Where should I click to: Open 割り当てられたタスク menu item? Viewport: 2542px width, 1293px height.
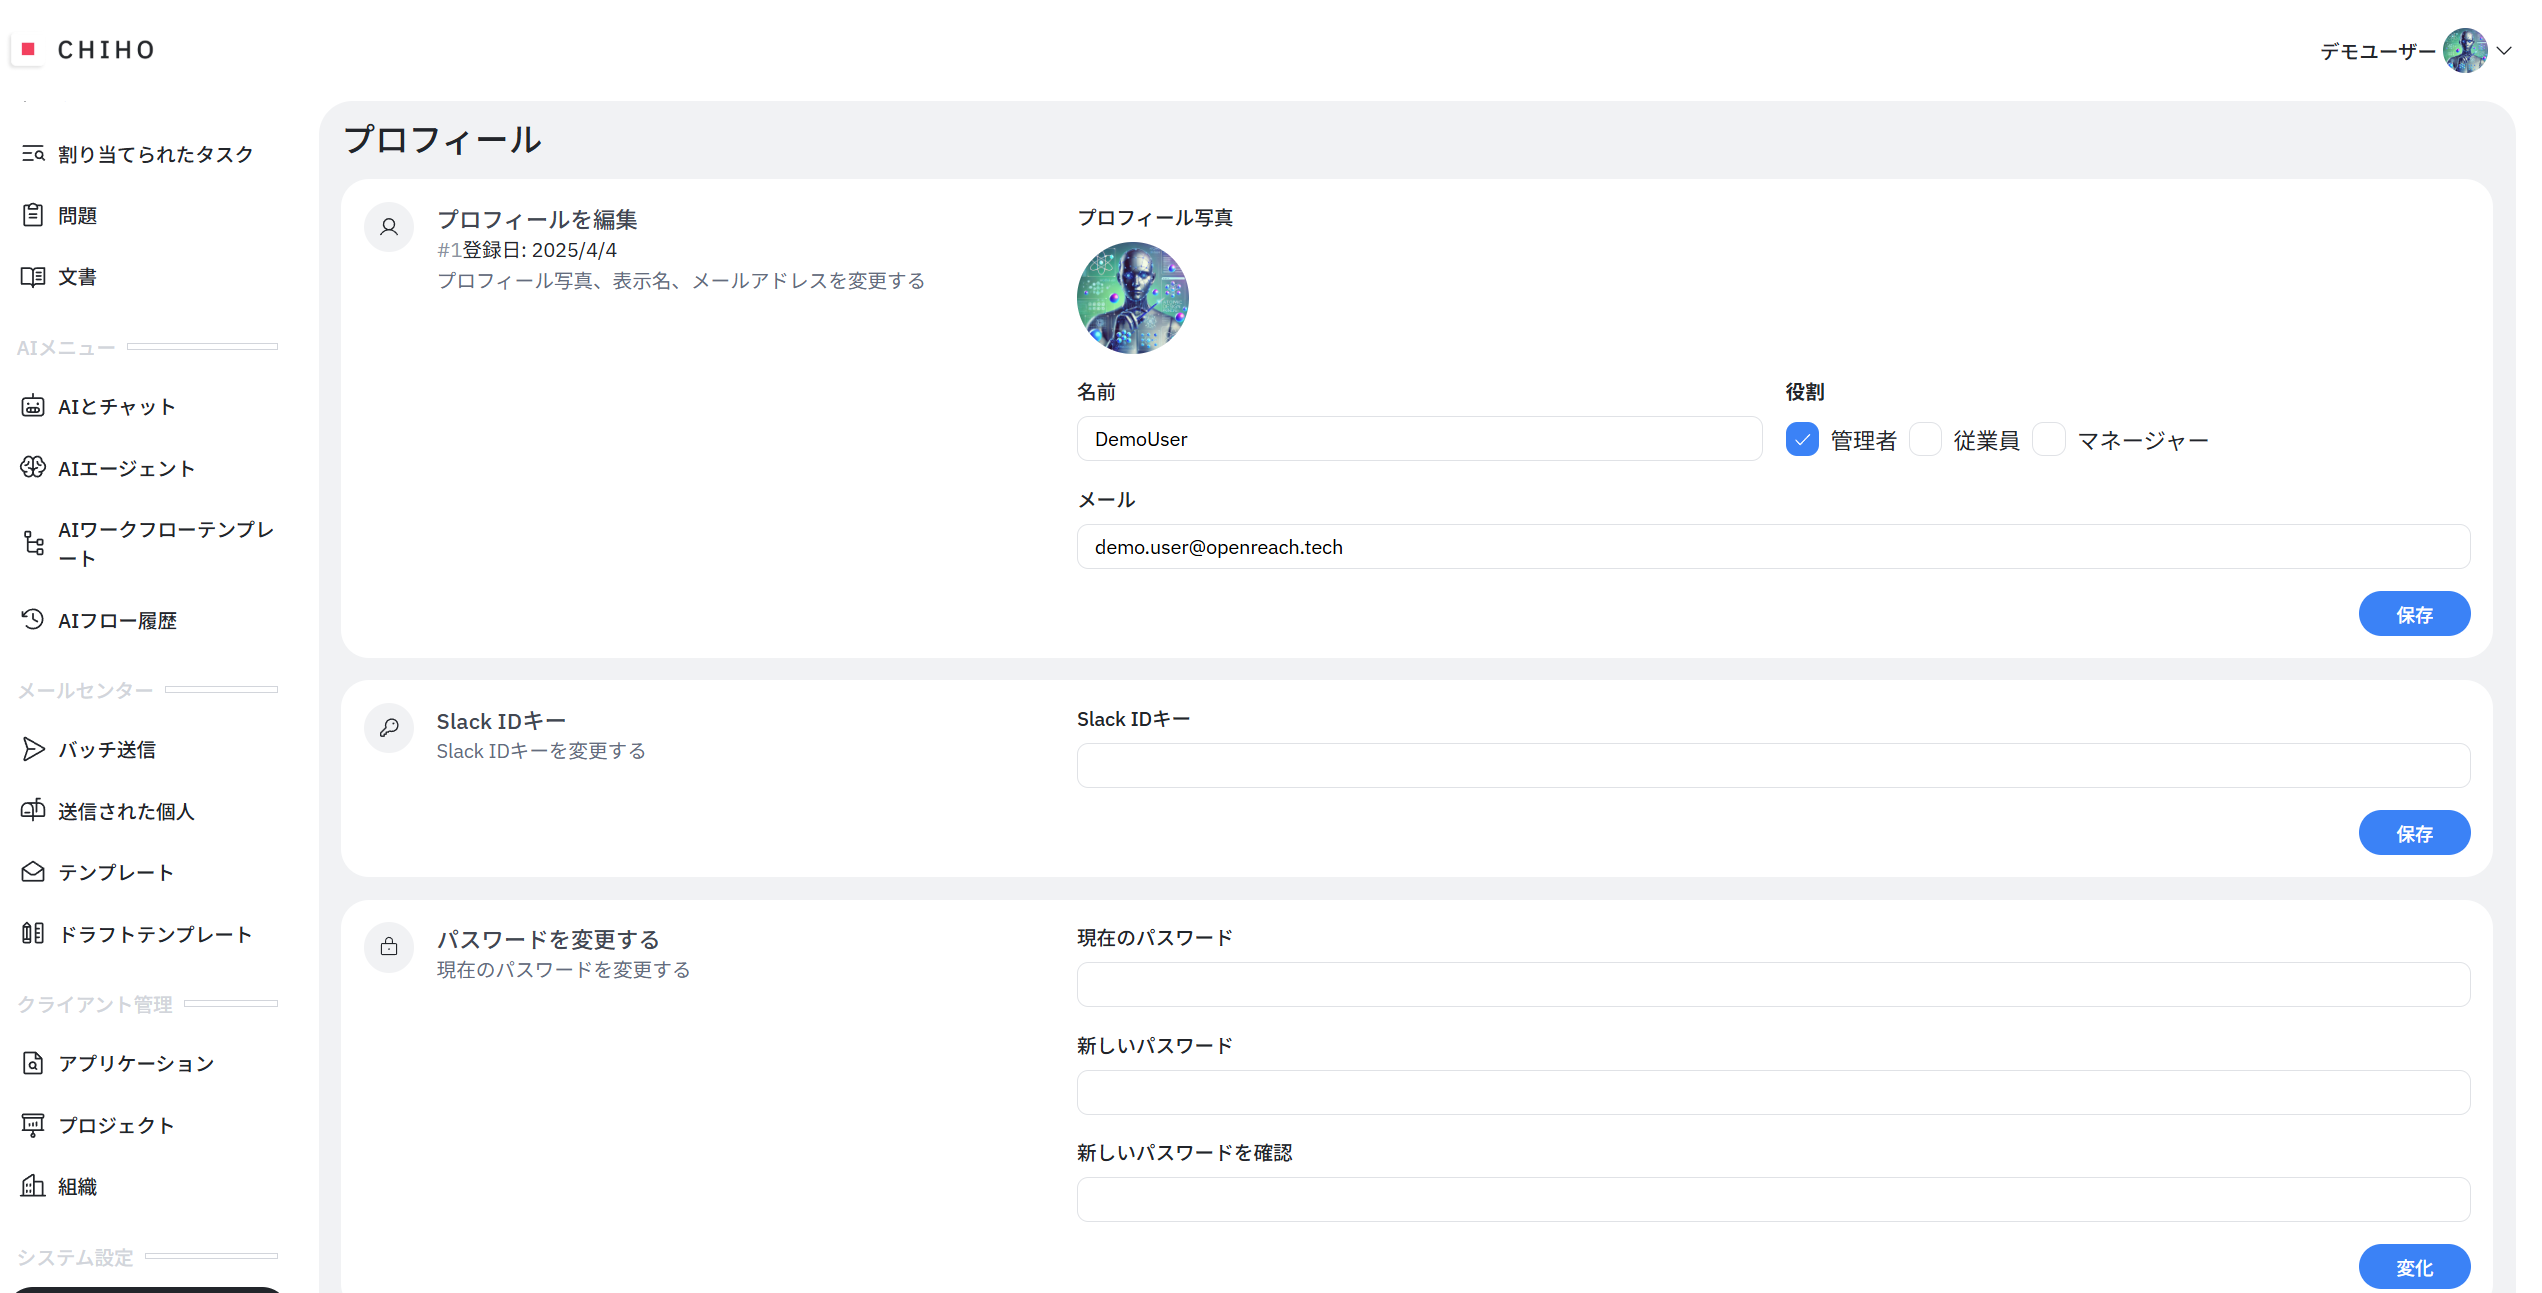pyautogui.click(x=155, y=154)
